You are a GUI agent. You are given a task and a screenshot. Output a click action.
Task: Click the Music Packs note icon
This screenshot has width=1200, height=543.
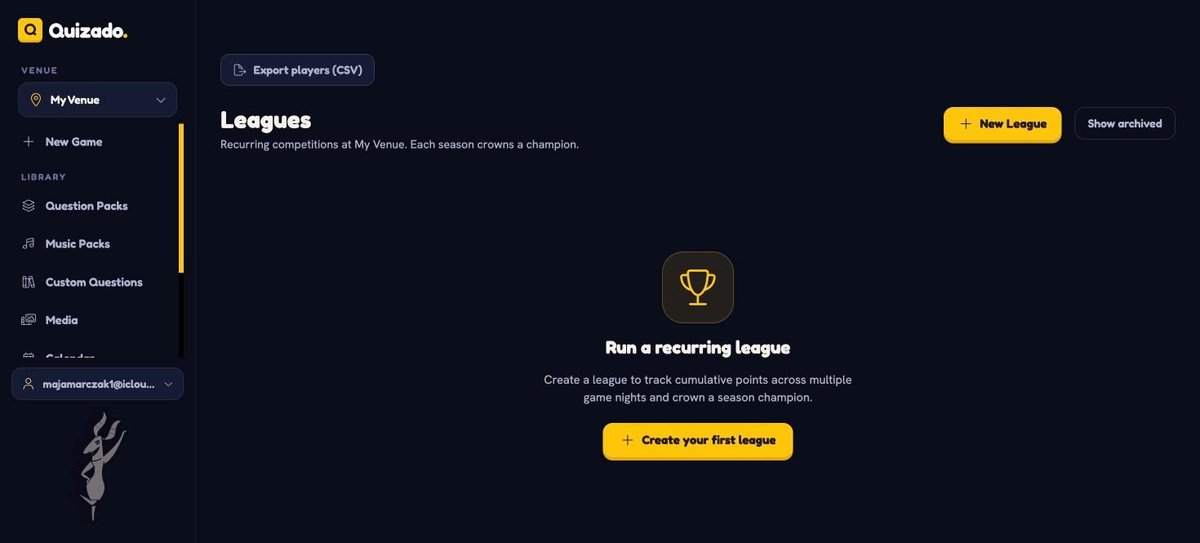coord(28,244)
